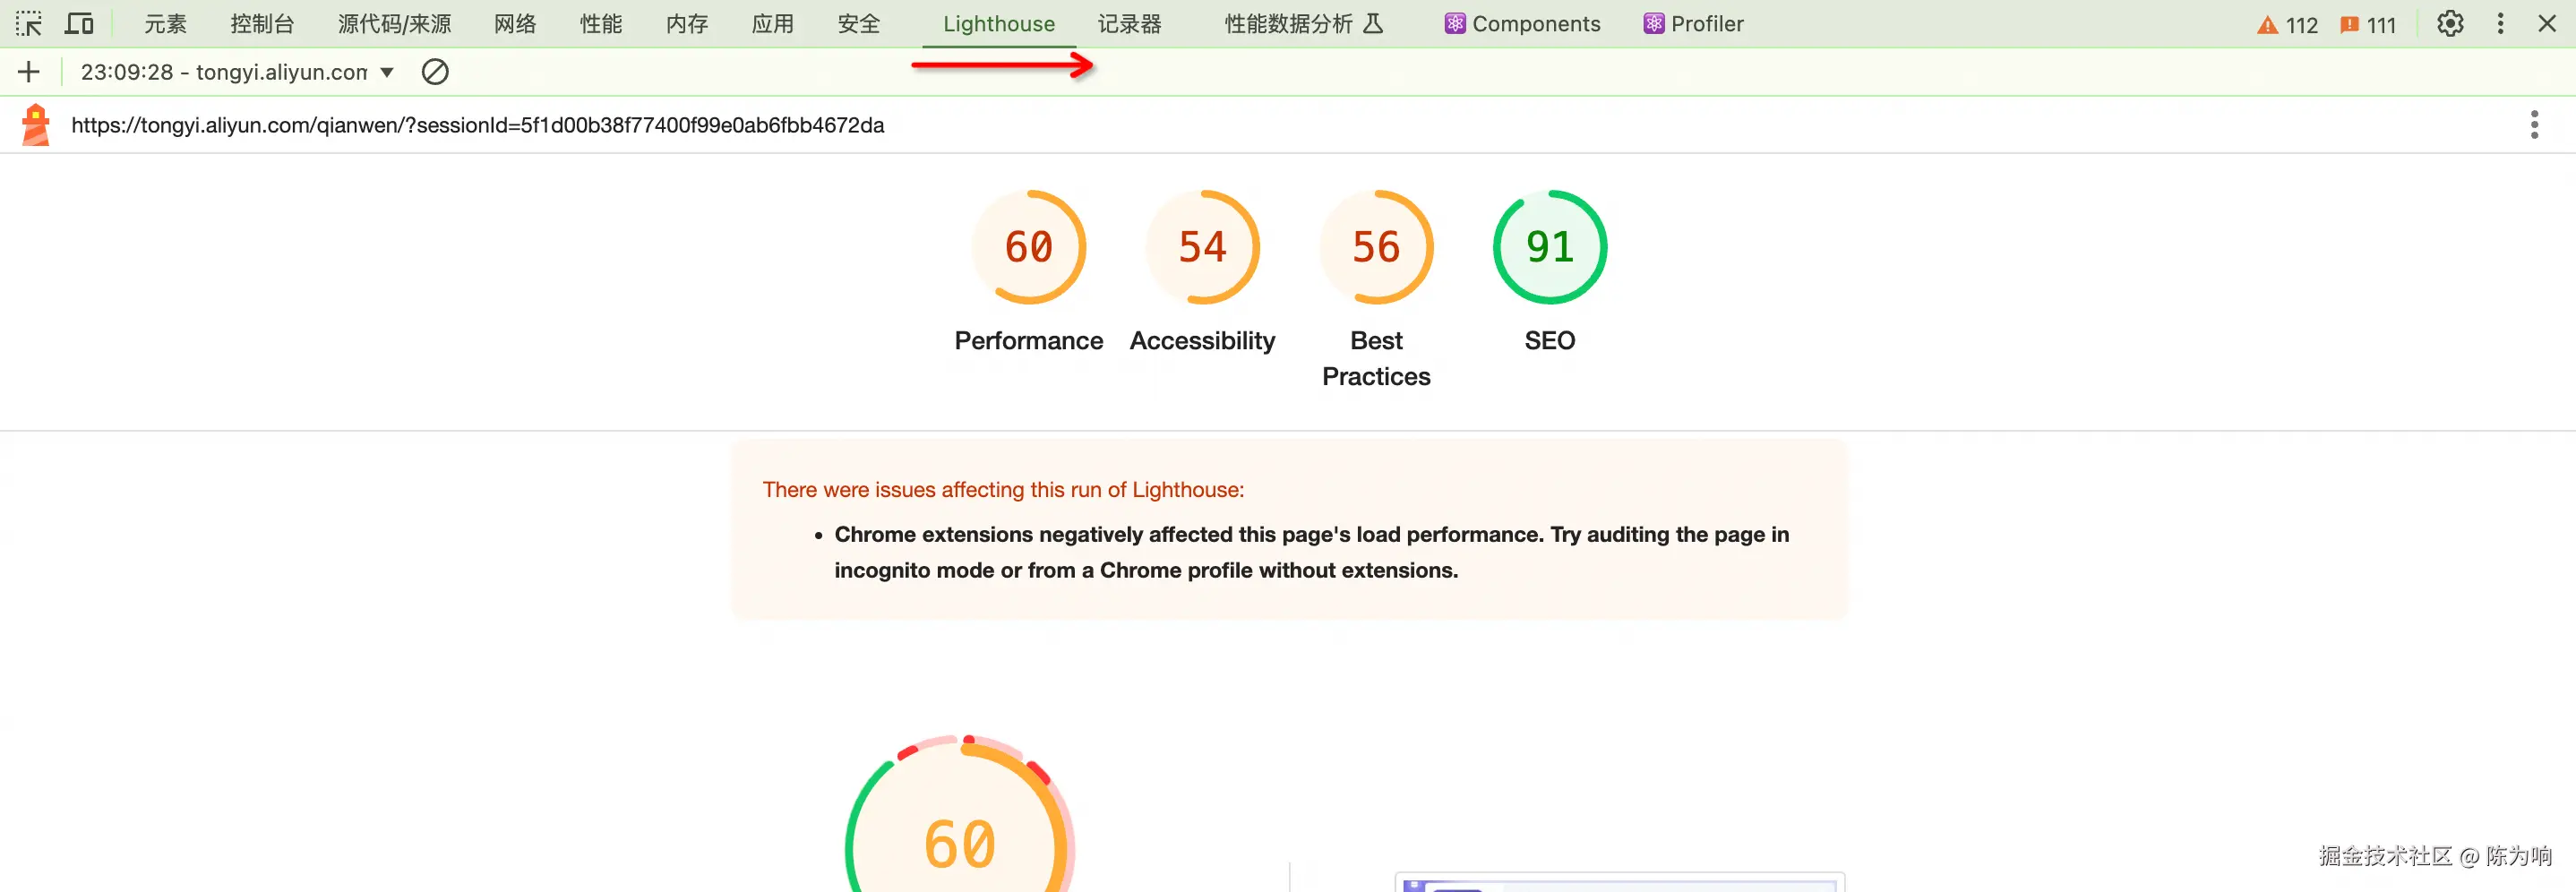Open the audited tongyi.aliyun.com URL link
This screenshot has width=2576, height=892.
coord(477,125)
